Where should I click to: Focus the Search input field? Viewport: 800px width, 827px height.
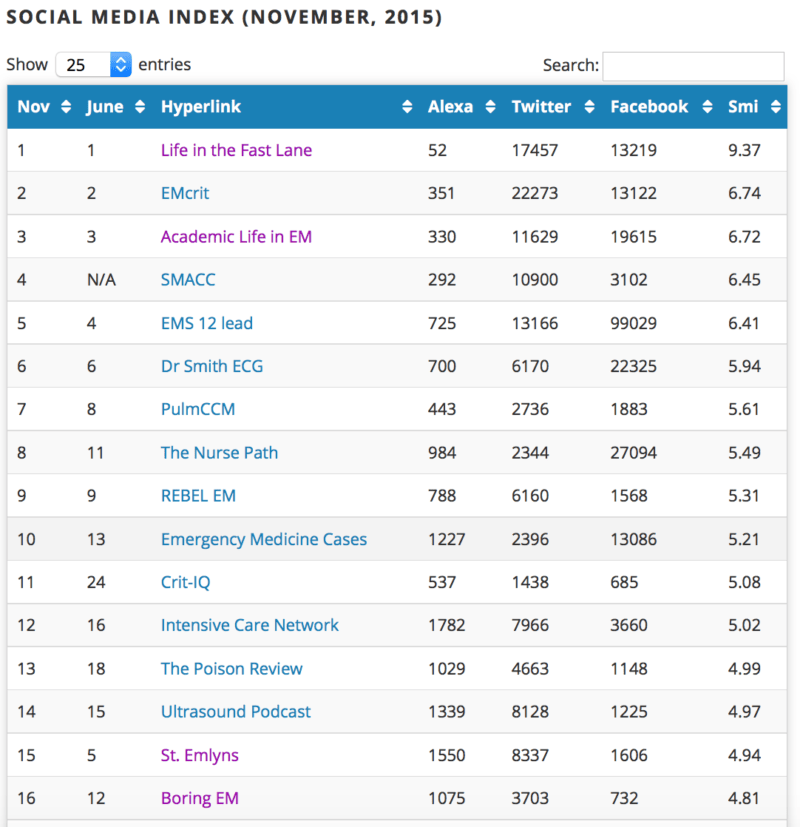pos(693,66)
